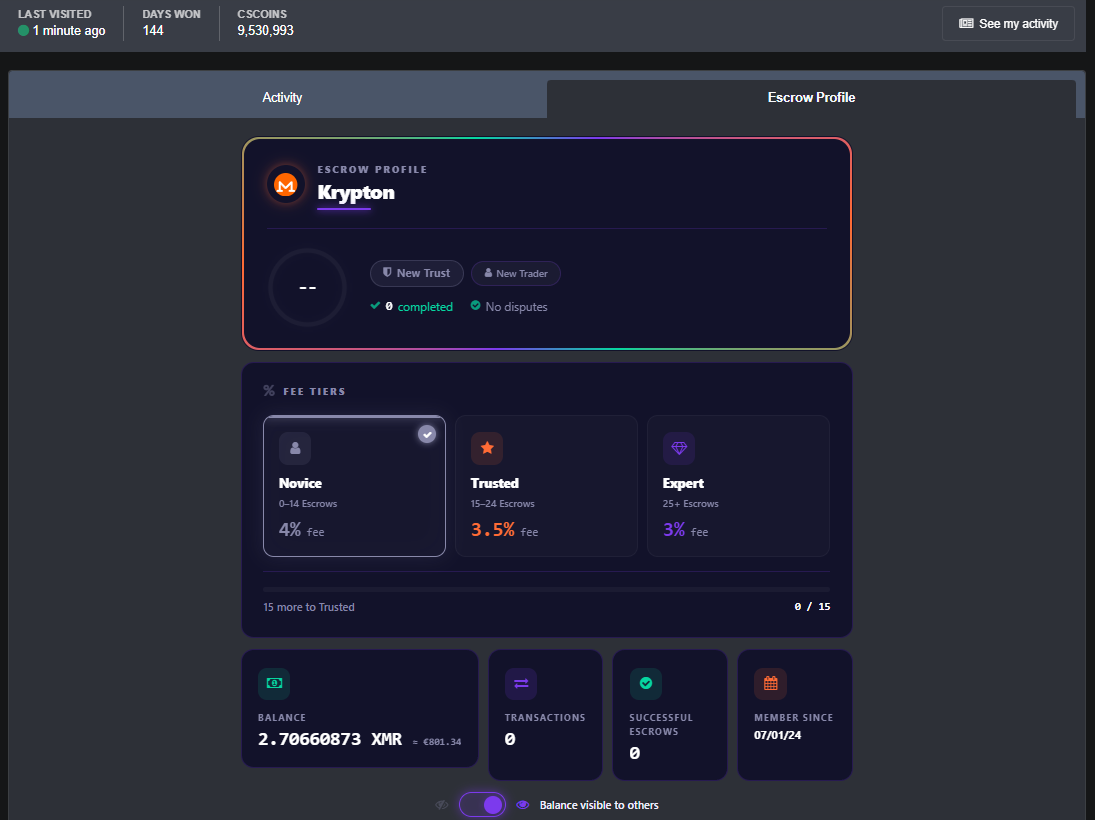
Task: Select the Trusted fee tier card
Action: point(546,486)
